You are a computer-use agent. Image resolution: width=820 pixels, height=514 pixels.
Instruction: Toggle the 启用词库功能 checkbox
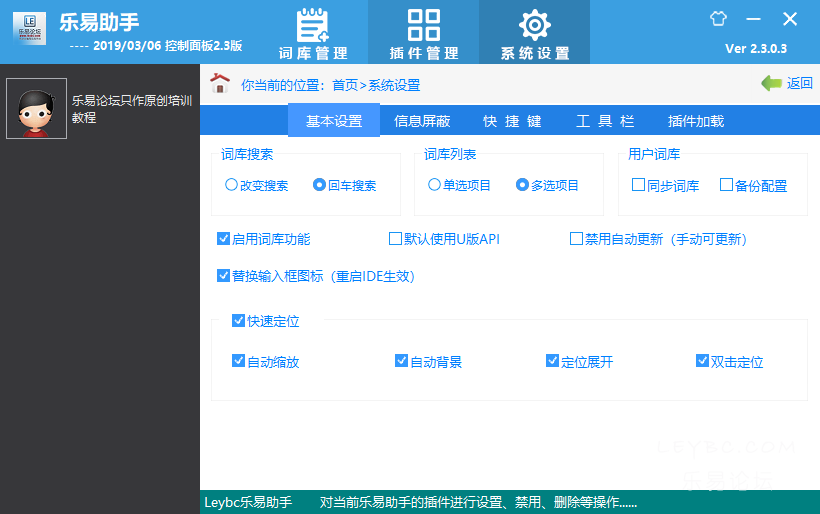(223, 239)
